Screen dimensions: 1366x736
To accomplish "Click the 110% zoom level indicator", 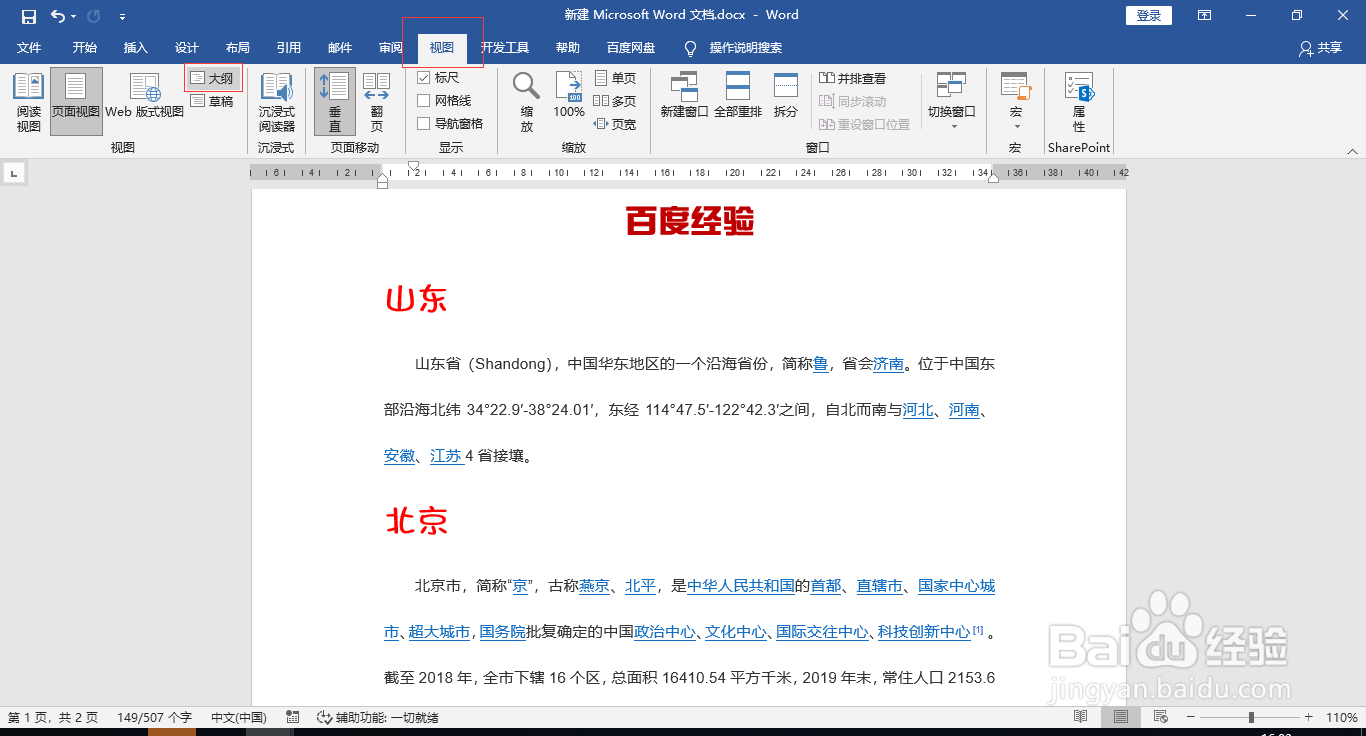I will click(1341, 717).
